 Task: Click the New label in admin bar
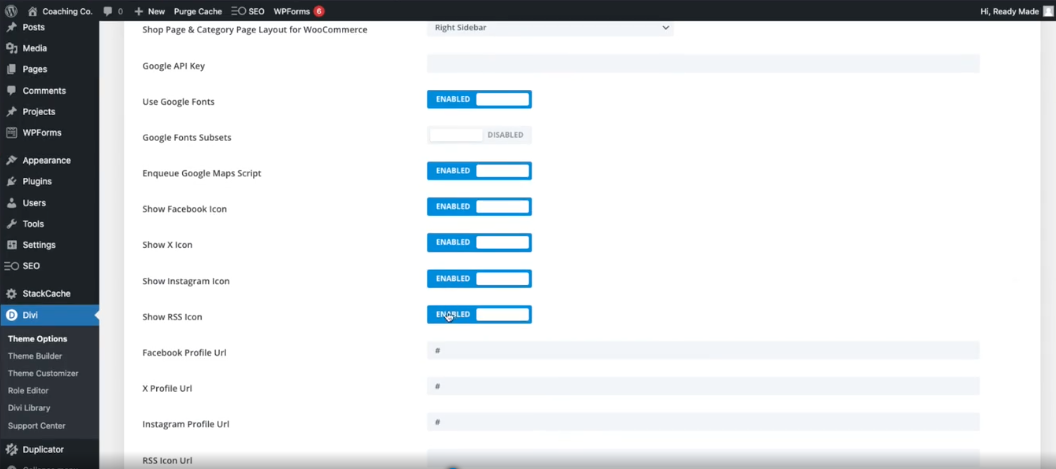156,11
